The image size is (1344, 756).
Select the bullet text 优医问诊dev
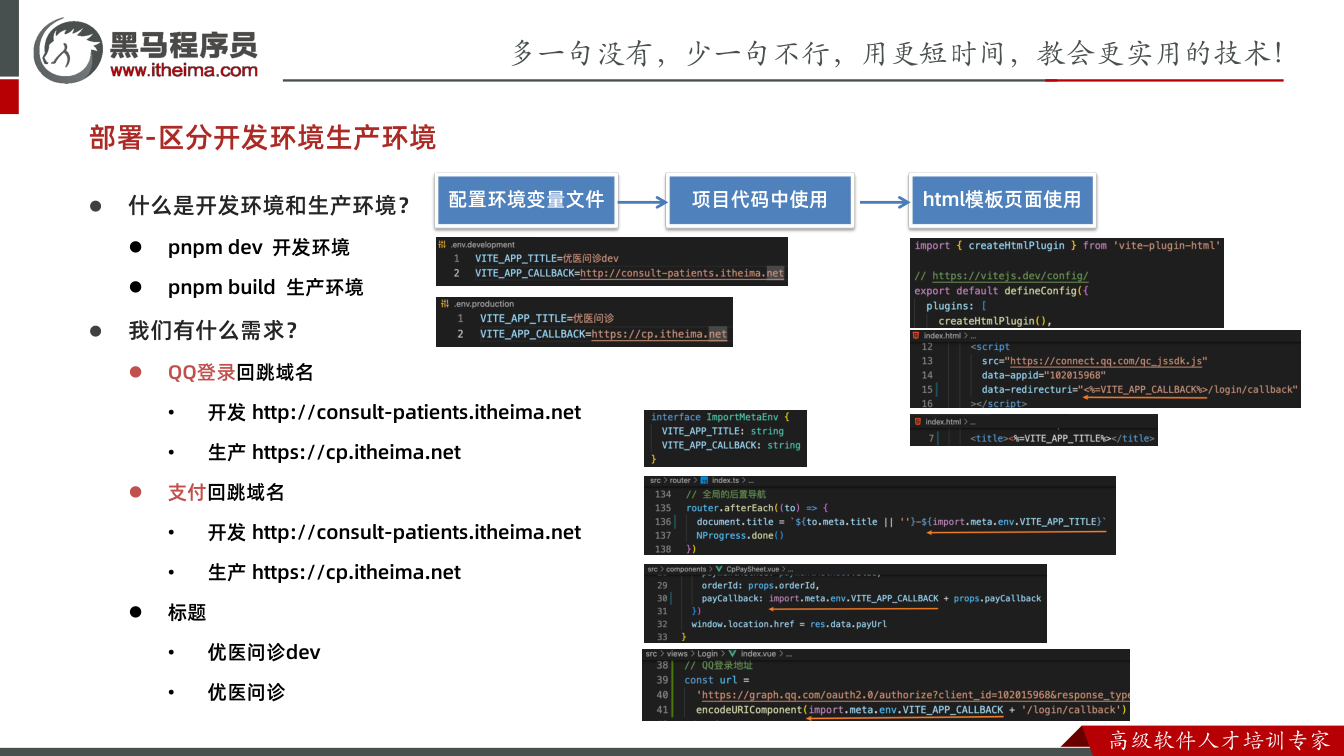[x=264, y=652]
